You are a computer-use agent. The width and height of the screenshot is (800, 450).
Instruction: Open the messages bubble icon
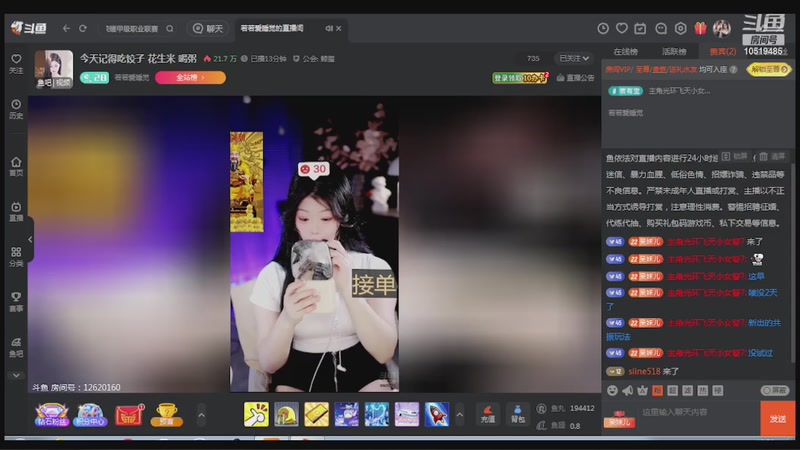(661, 29)
